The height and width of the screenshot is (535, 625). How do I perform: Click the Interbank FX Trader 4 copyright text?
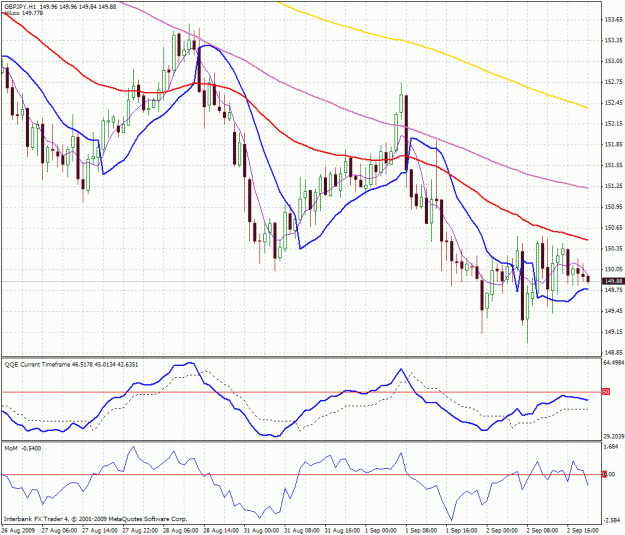click(95, 519)
